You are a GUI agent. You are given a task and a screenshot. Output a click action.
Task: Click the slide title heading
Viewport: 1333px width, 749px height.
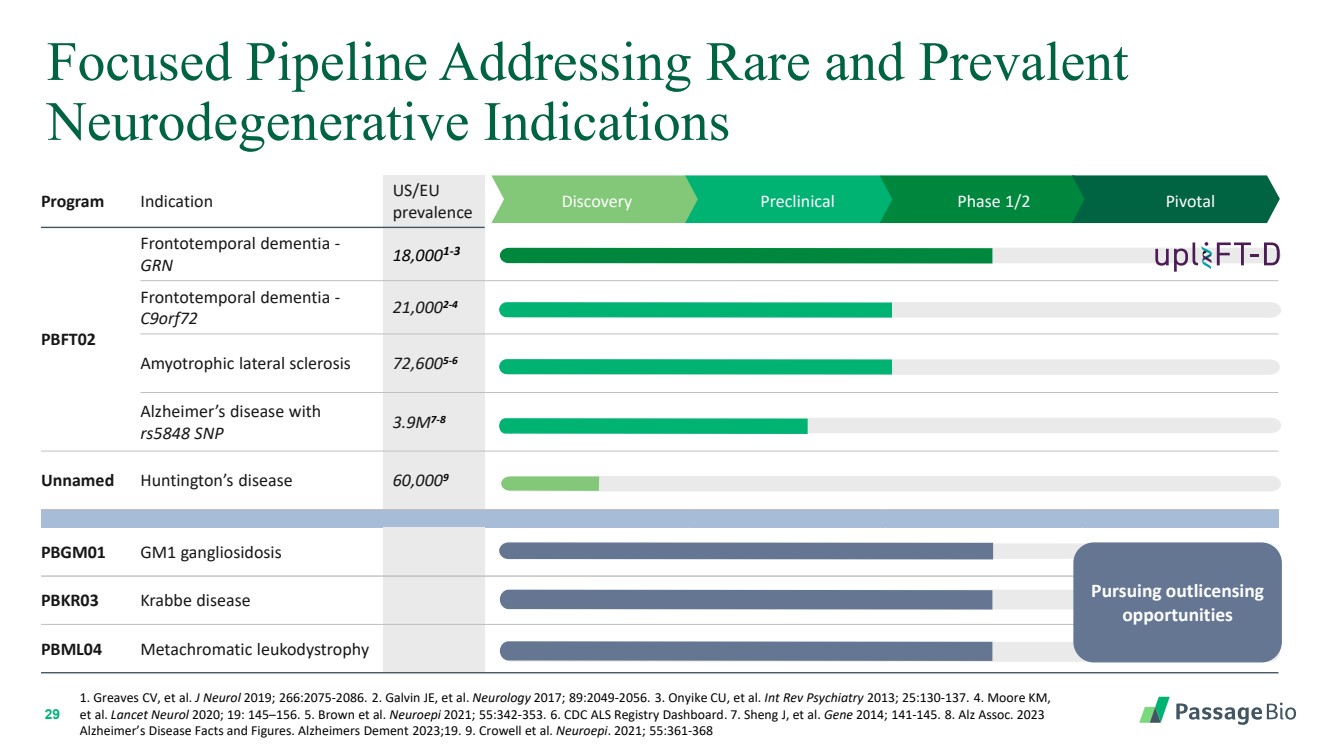(586, 93)
